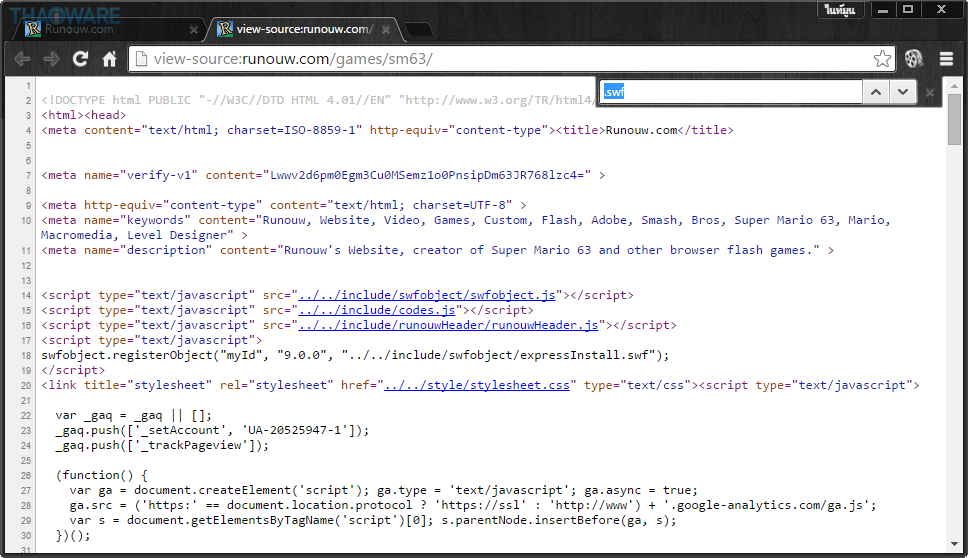Open the Chrome hamburger menu

tap(946, 59)
